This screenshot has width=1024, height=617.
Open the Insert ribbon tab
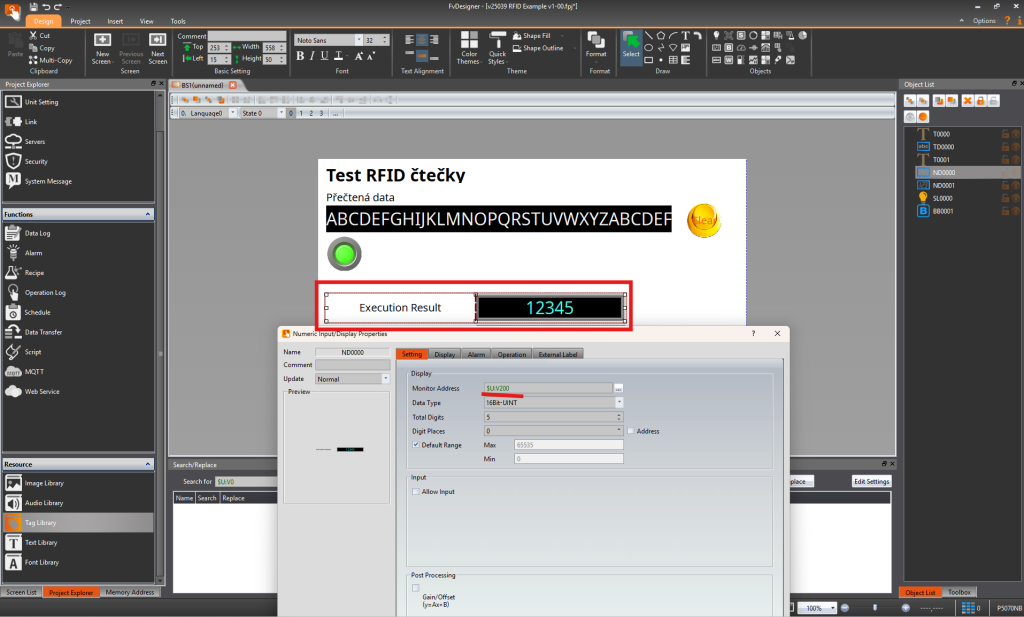tap(115, 20)
